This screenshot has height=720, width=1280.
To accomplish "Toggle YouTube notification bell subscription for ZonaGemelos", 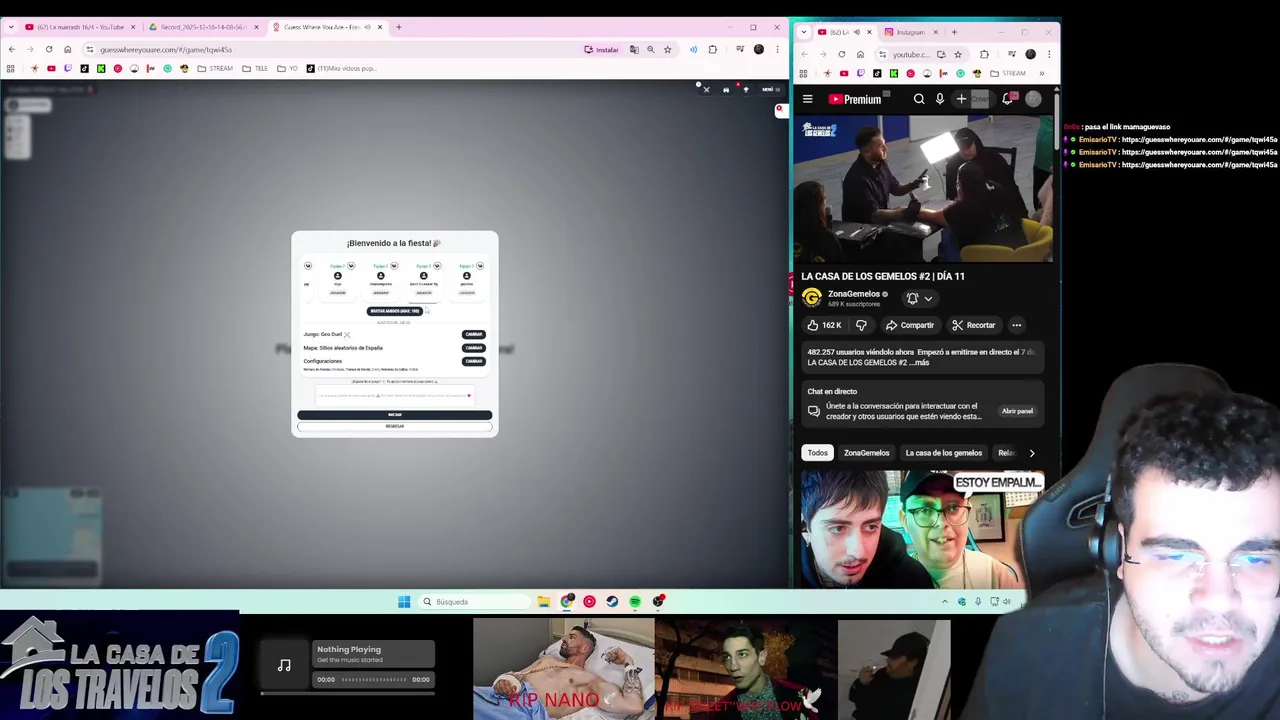I will tap(919, 298).
